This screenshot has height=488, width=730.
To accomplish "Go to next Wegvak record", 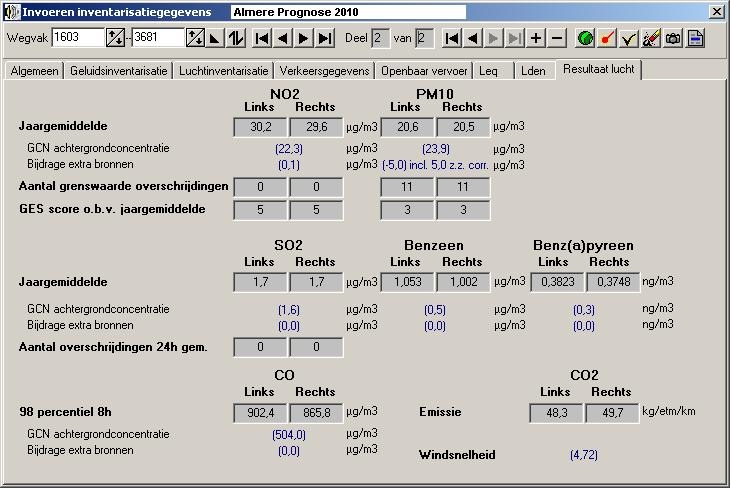I will (x=304, y=38).
